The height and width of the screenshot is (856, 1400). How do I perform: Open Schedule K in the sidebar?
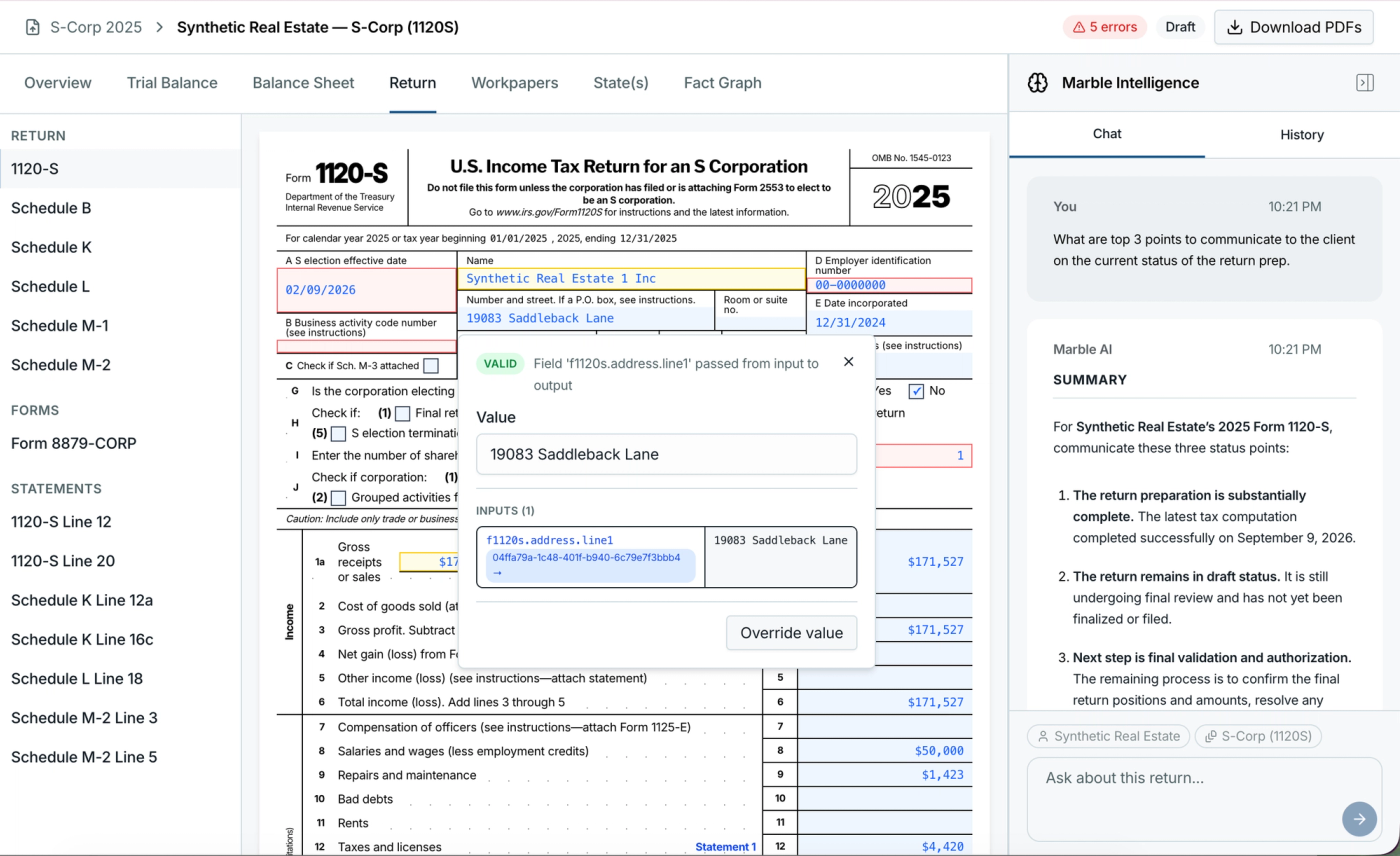click(x=120, y=247)
